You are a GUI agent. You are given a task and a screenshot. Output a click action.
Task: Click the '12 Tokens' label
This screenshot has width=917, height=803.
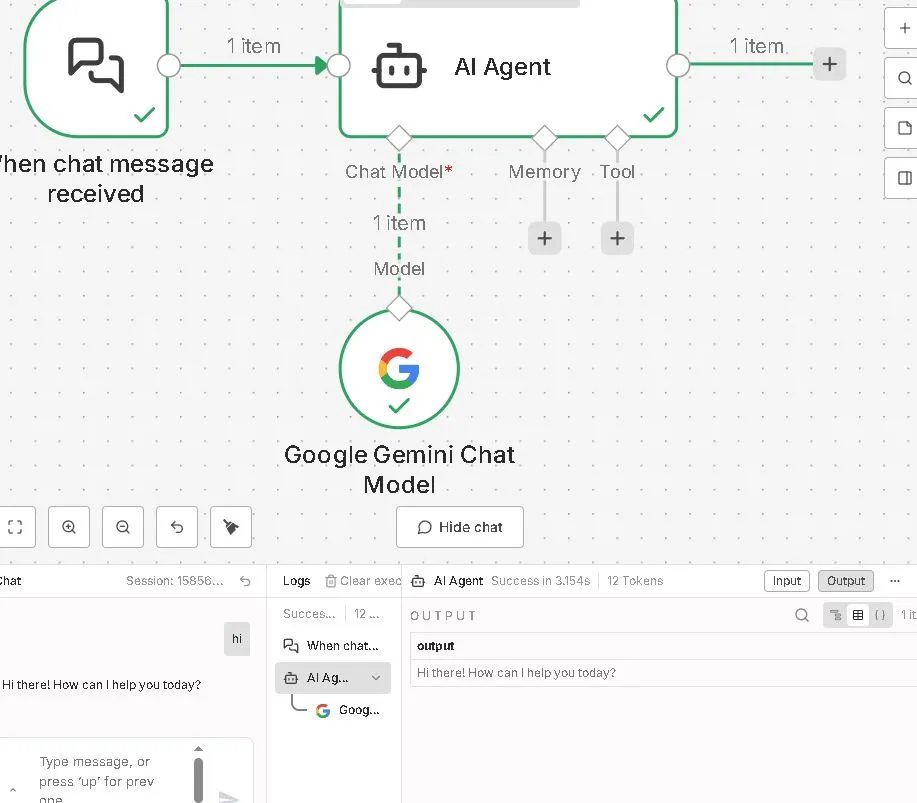[x=635, y=581]
